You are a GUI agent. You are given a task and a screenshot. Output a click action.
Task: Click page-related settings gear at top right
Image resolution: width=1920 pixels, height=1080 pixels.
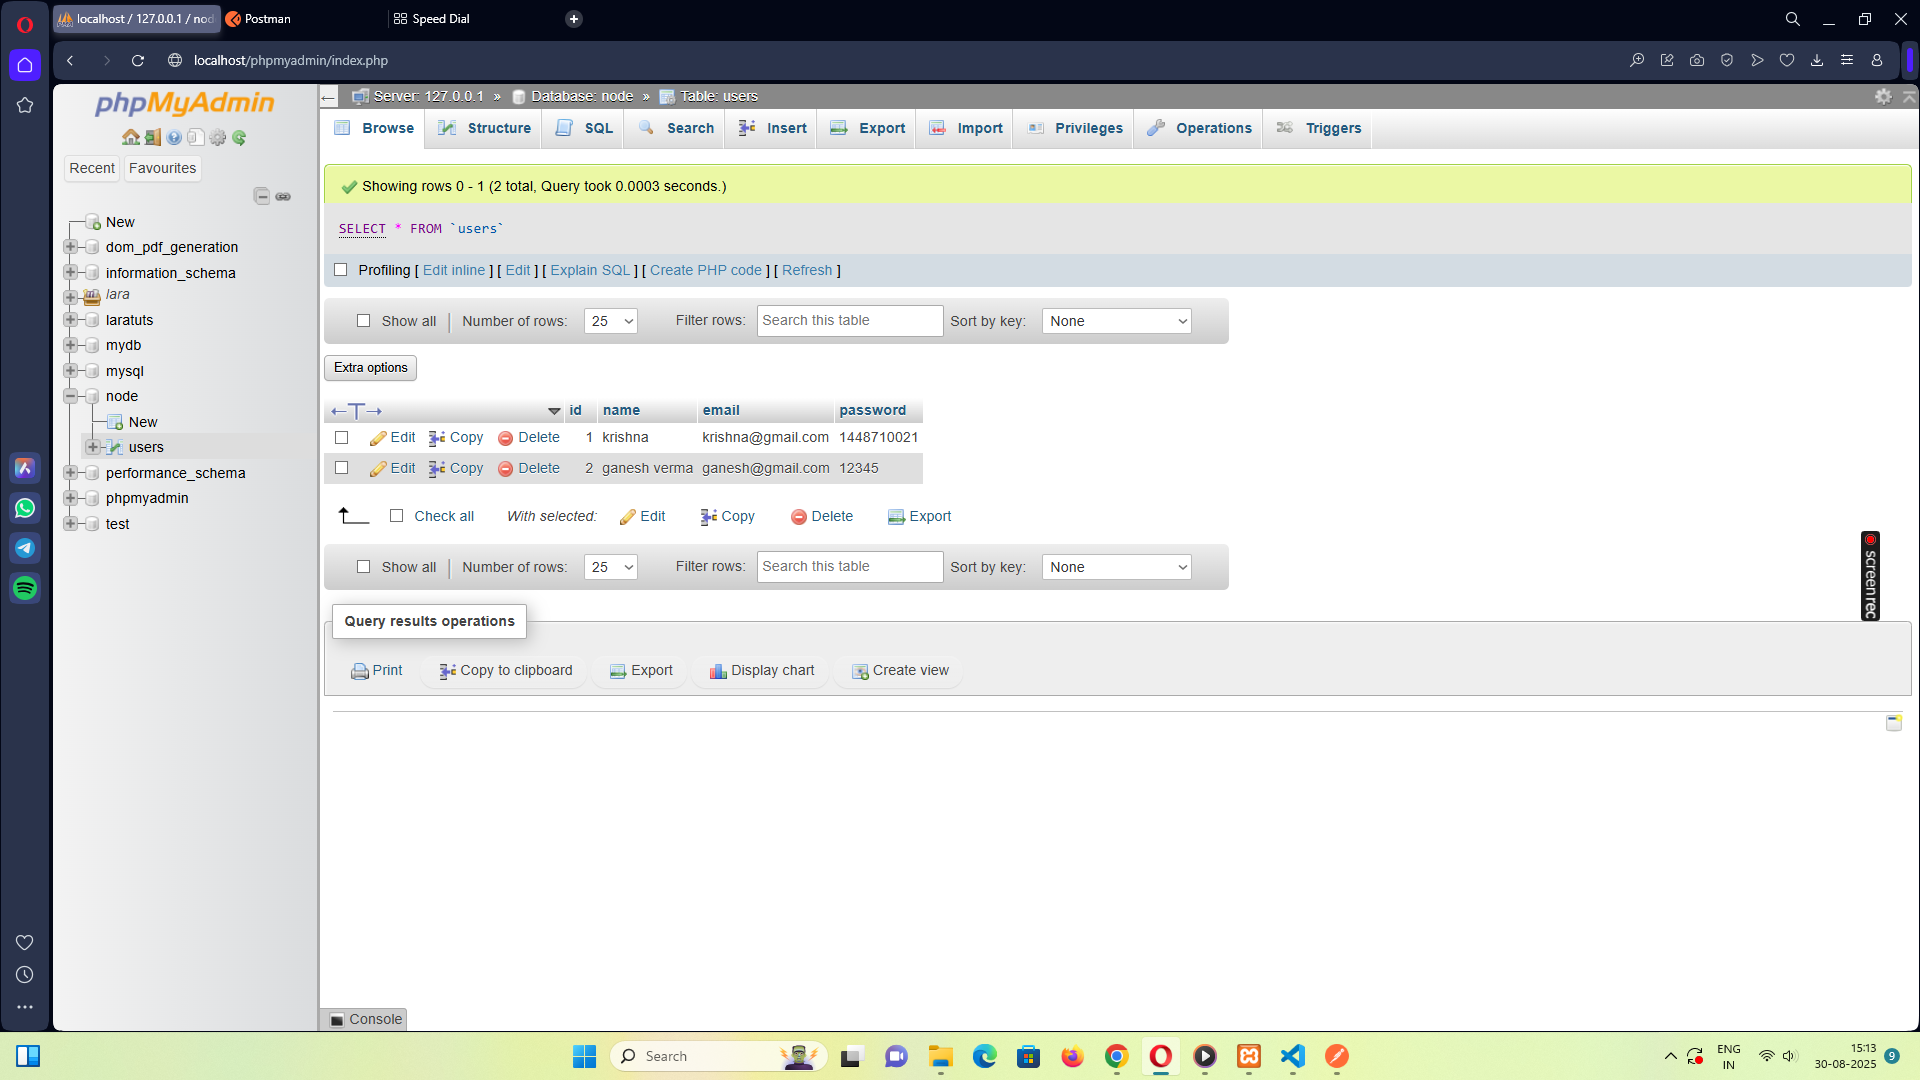1883,96
